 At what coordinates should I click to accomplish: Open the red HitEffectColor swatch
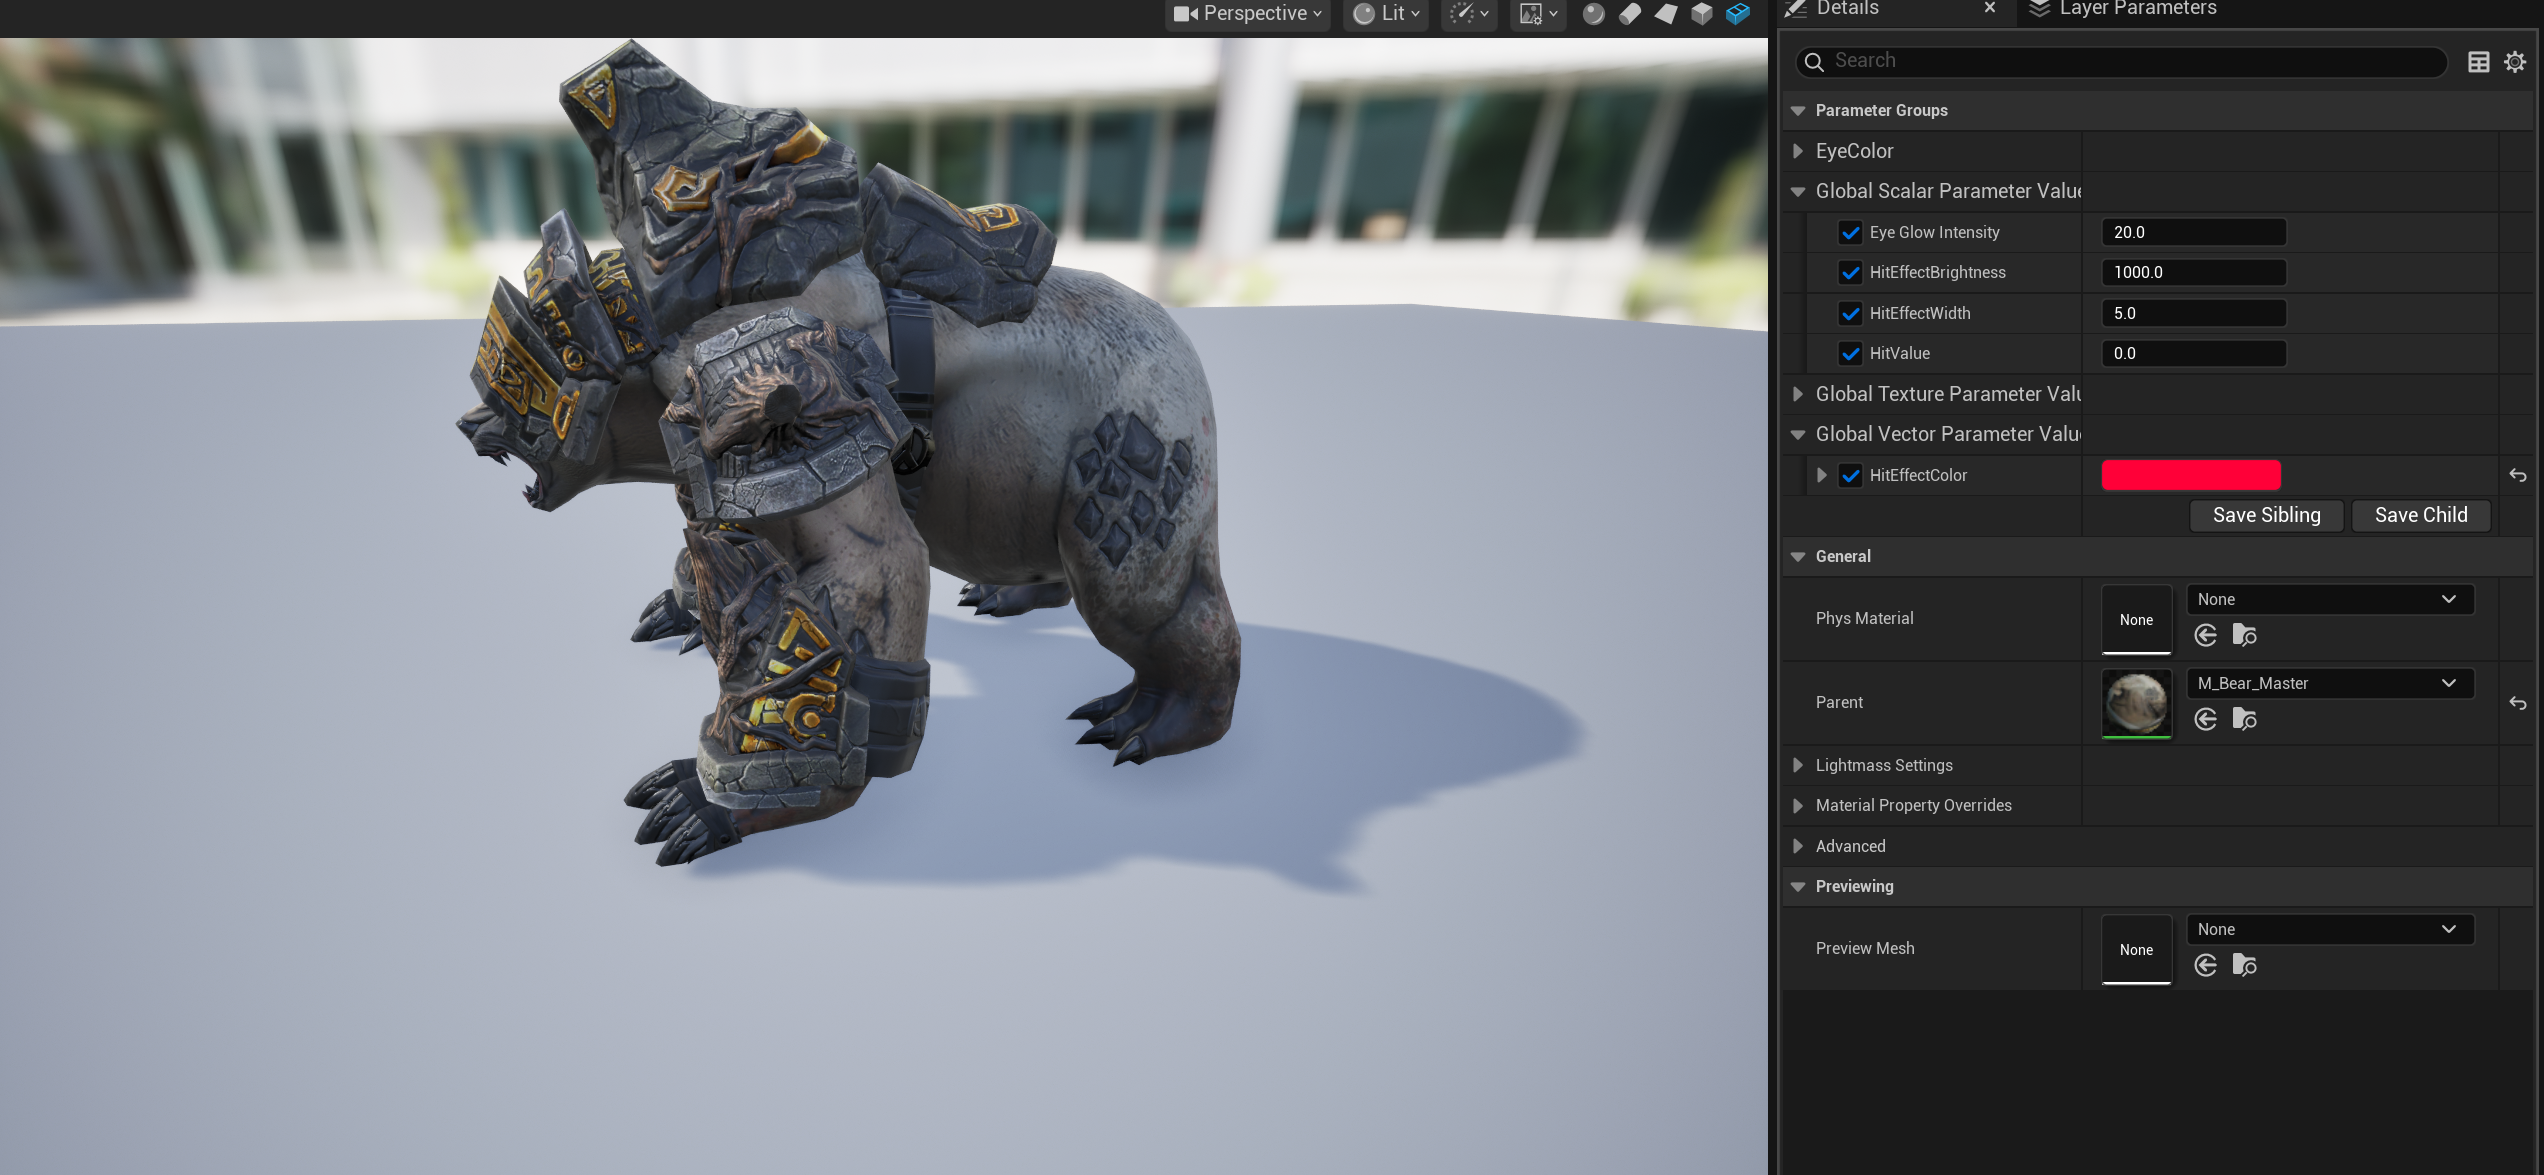[x=2190, y=475]
